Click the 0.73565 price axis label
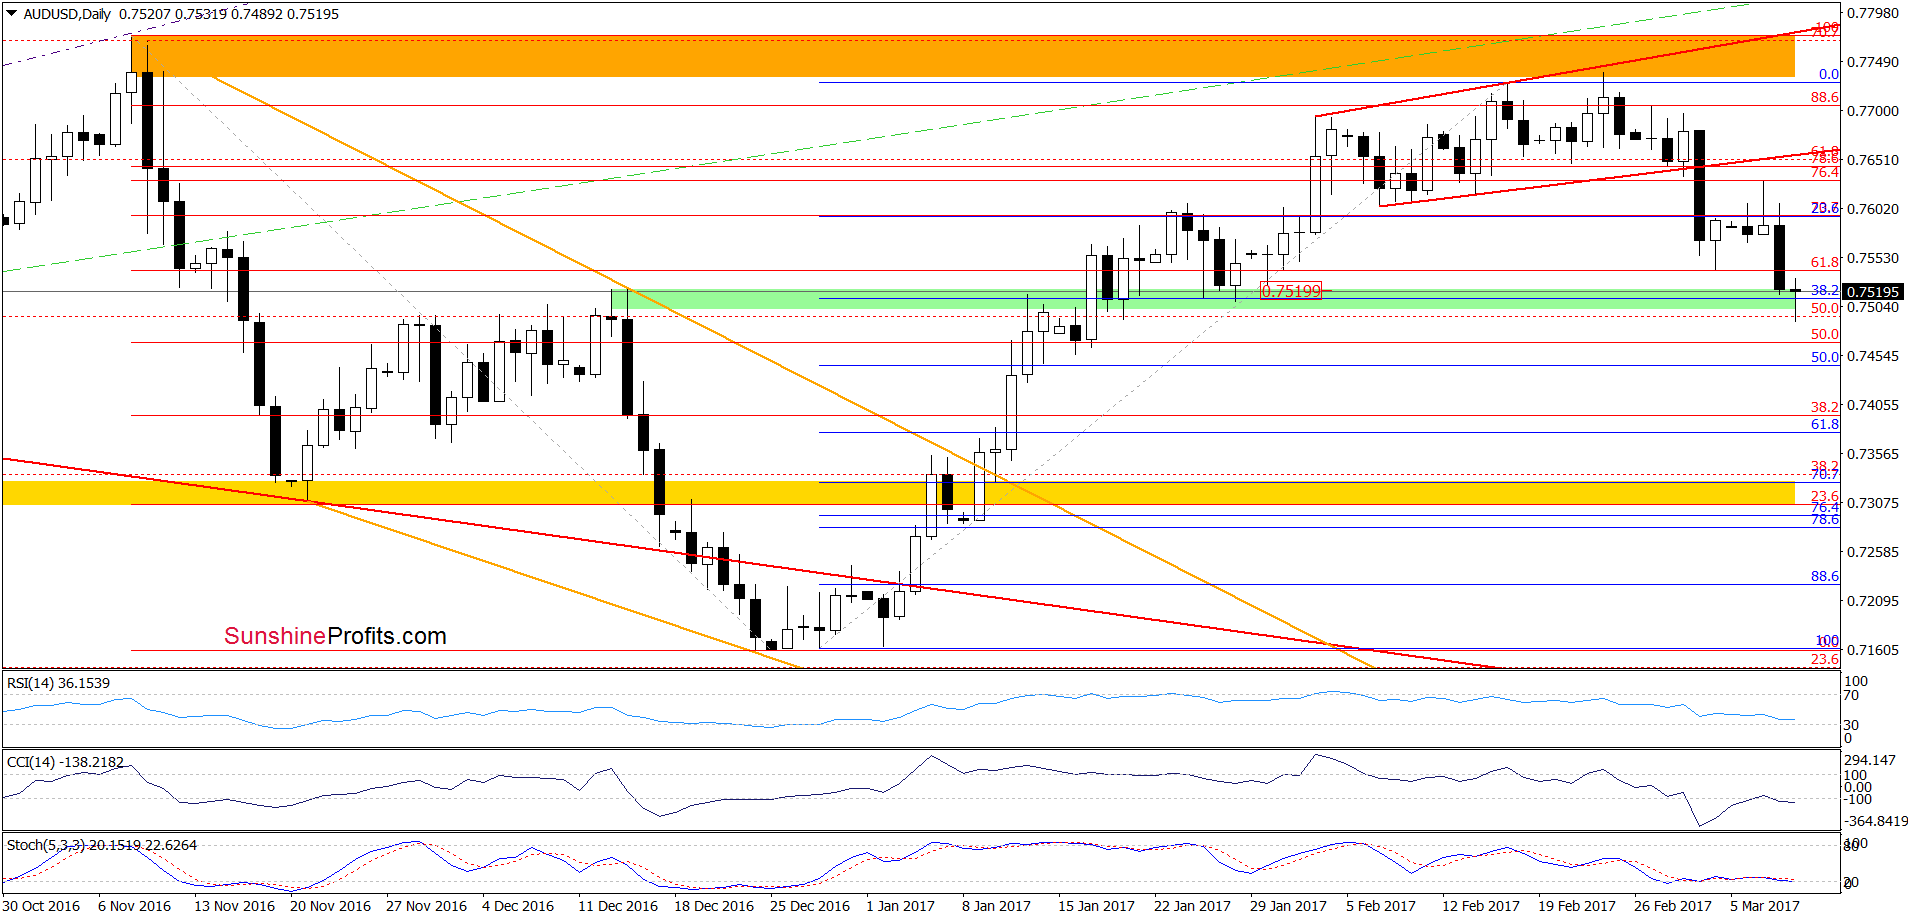1908x920 pixels. (x=1872, y=454)
